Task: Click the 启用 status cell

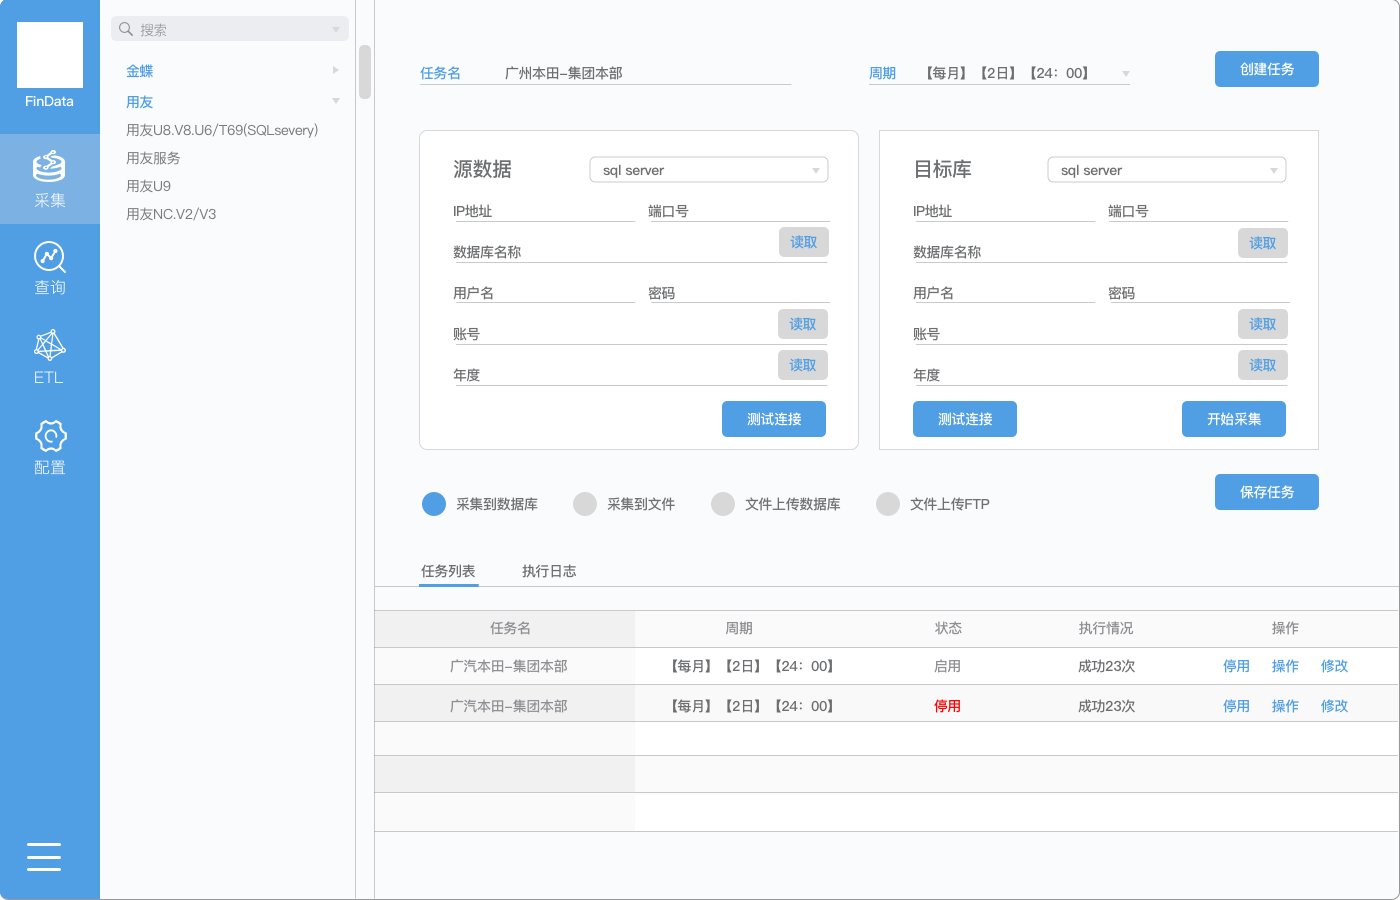Action: pos(947,666)
